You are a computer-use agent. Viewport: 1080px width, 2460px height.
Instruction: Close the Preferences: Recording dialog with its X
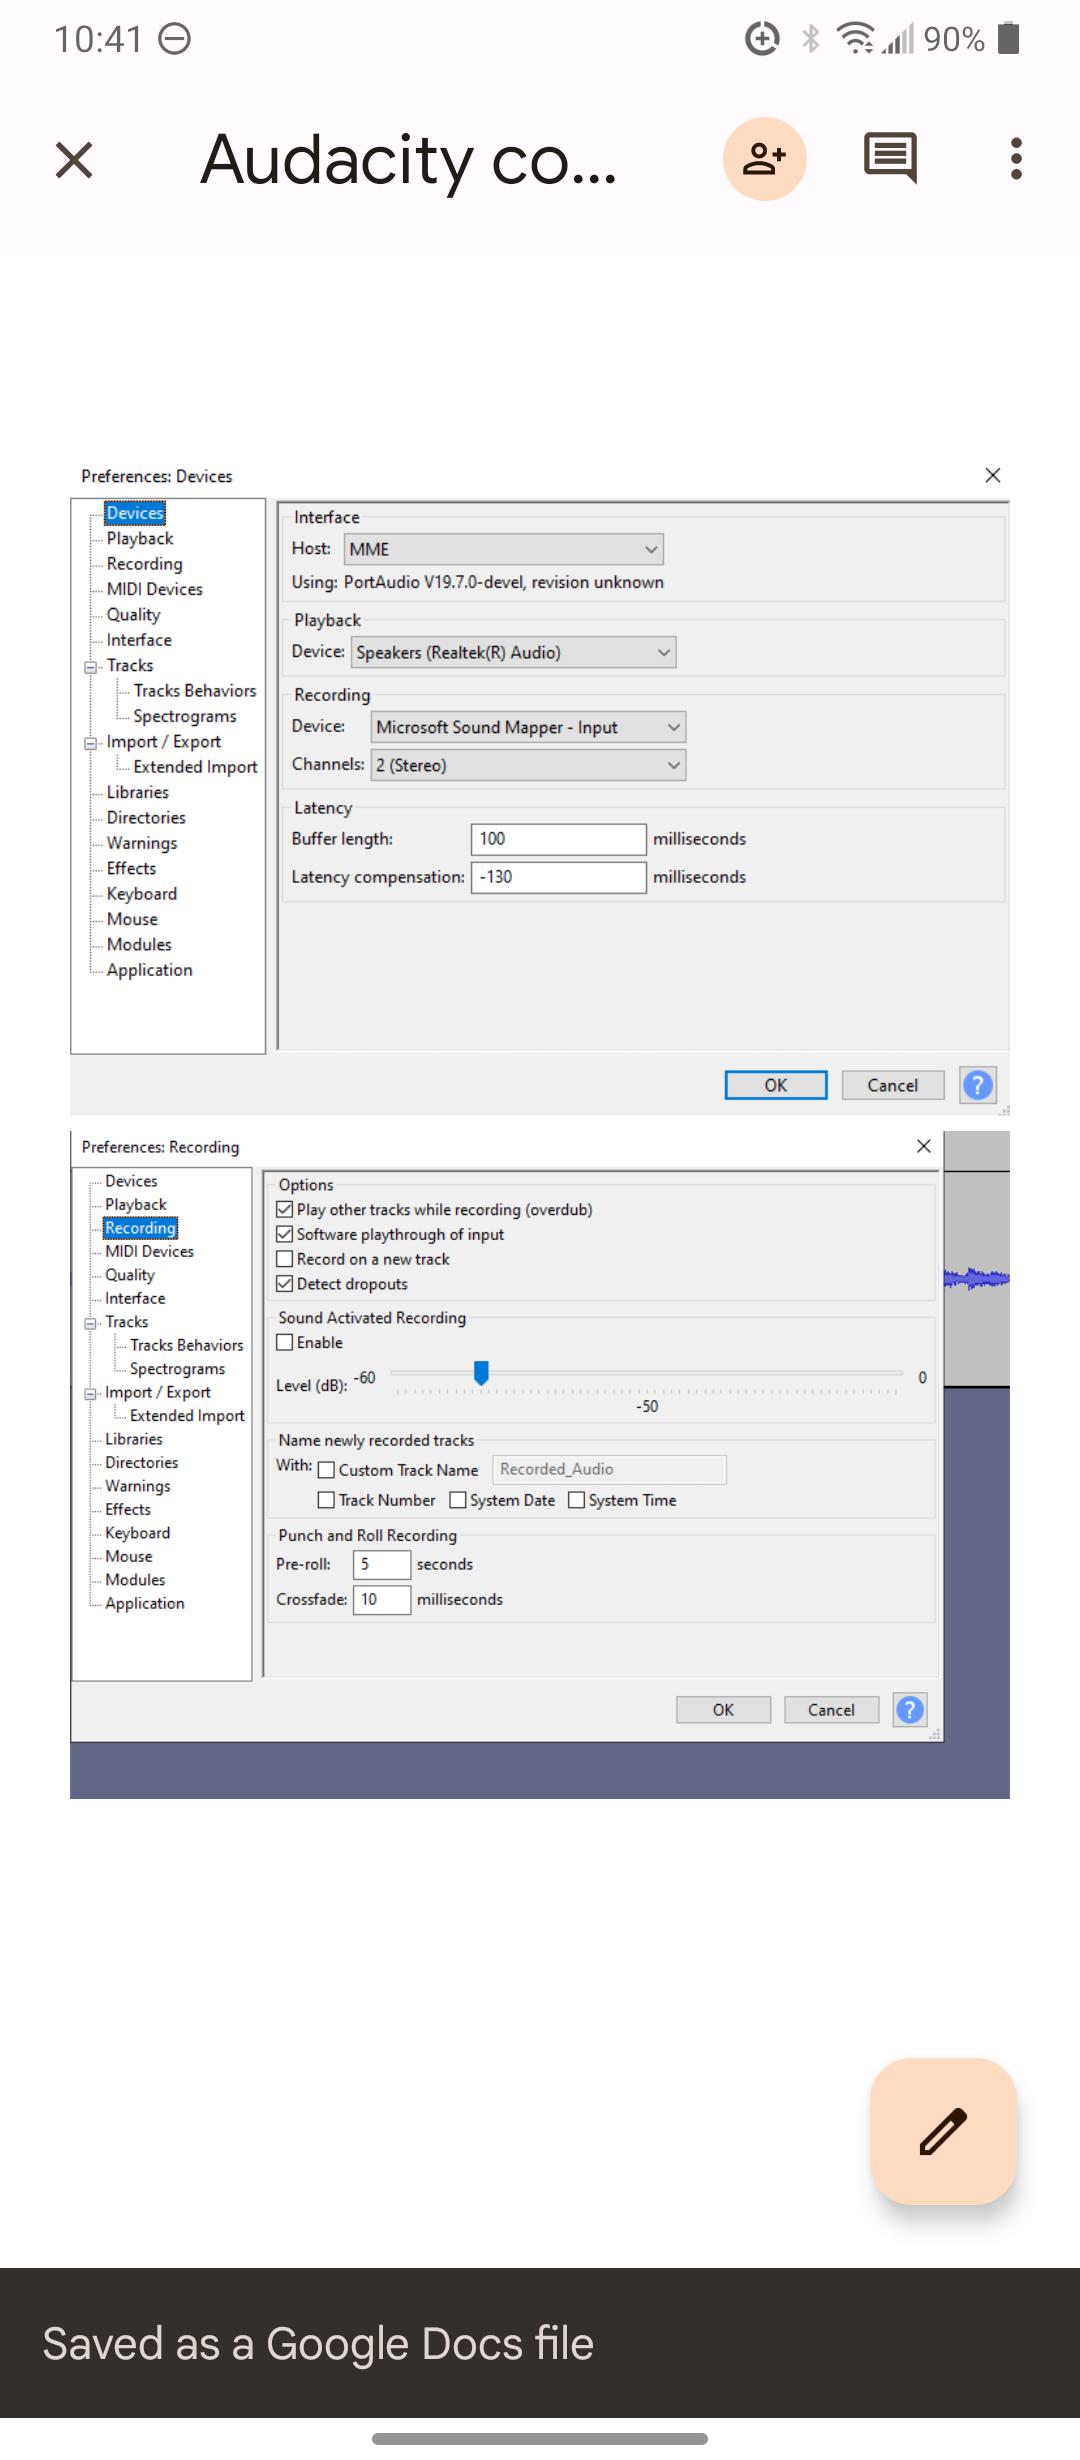(x=924, y=1146)
